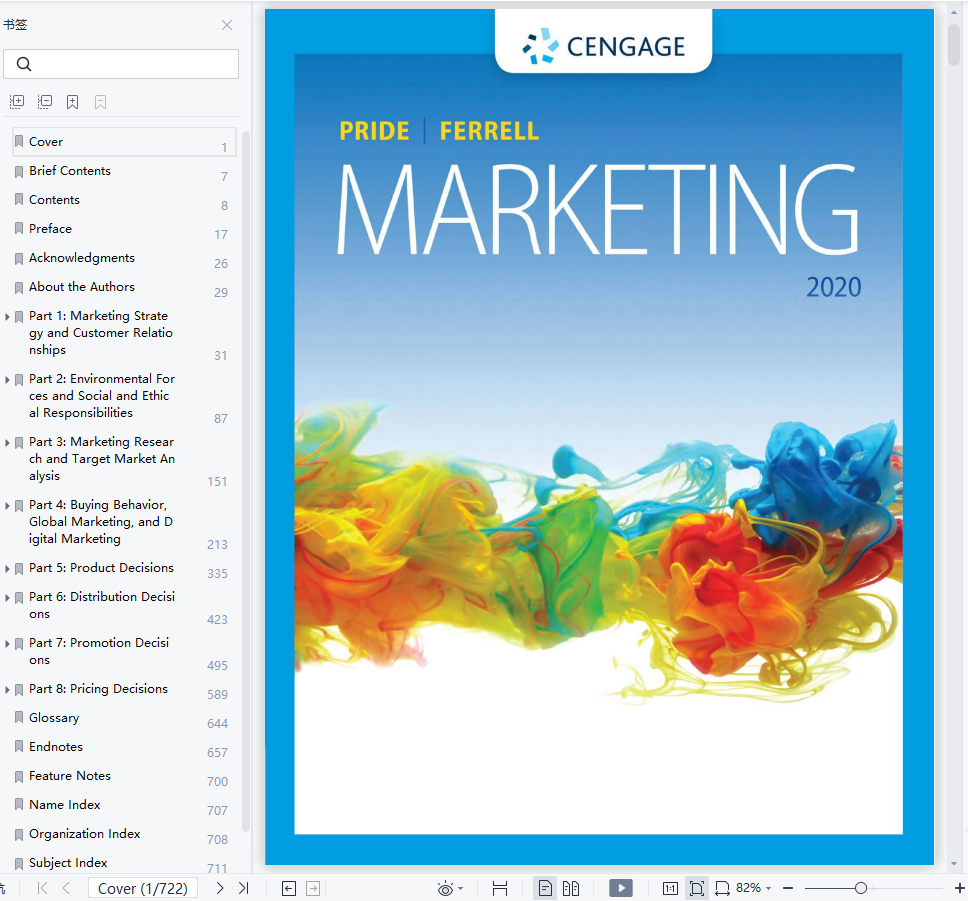Click the rotate page icon
Viewport: 968px width, 901px height.
click(722, 889)
